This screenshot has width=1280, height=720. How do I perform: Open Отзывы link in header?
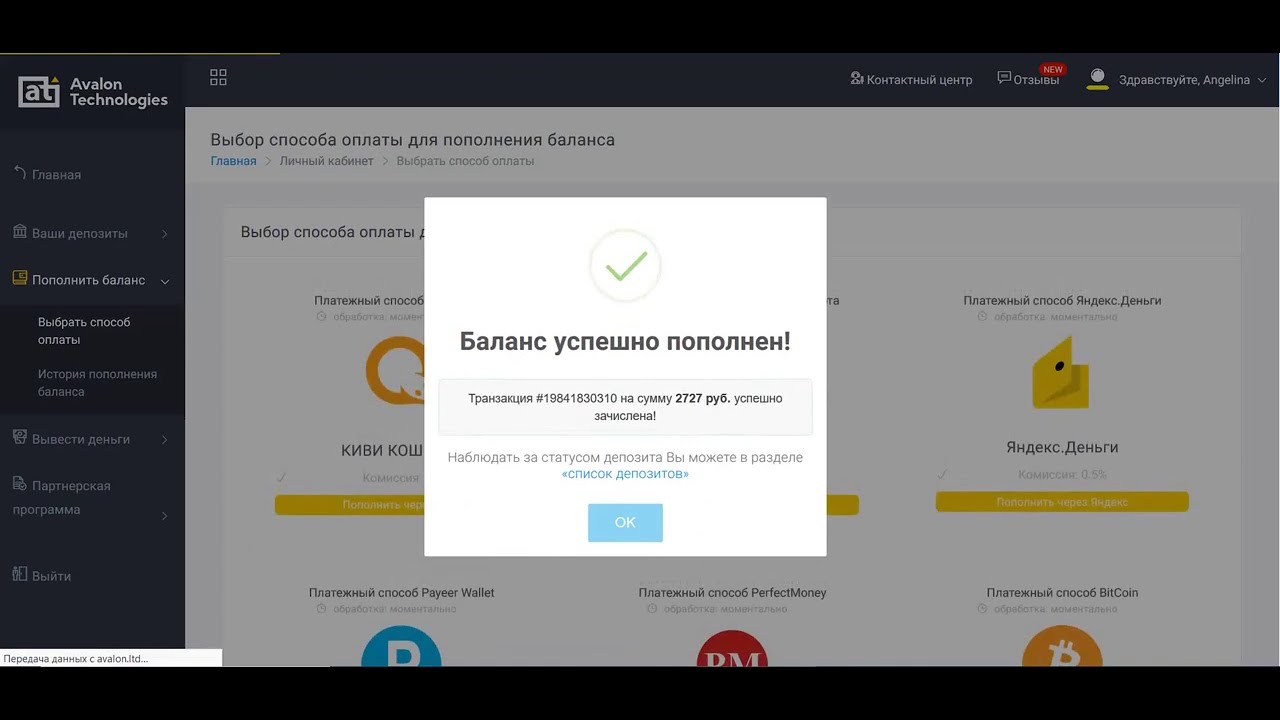click(1036, 80)
